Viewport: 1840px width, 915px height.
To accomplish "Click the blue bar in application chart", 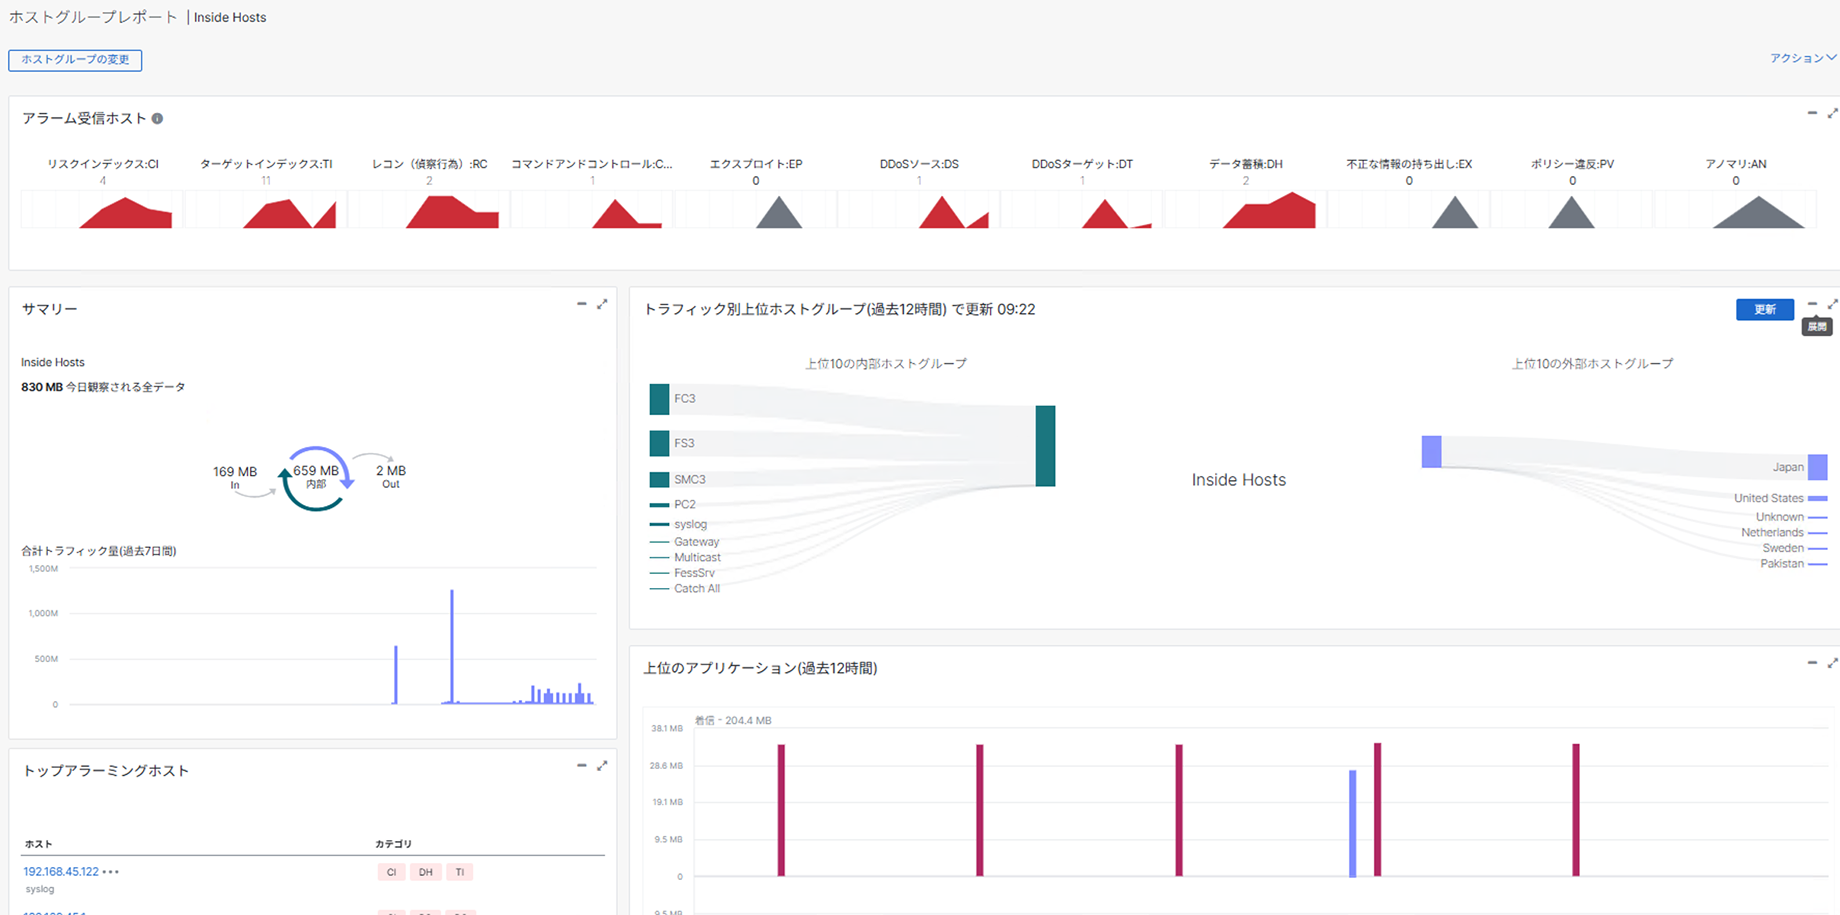I will tap(1353, 823).
